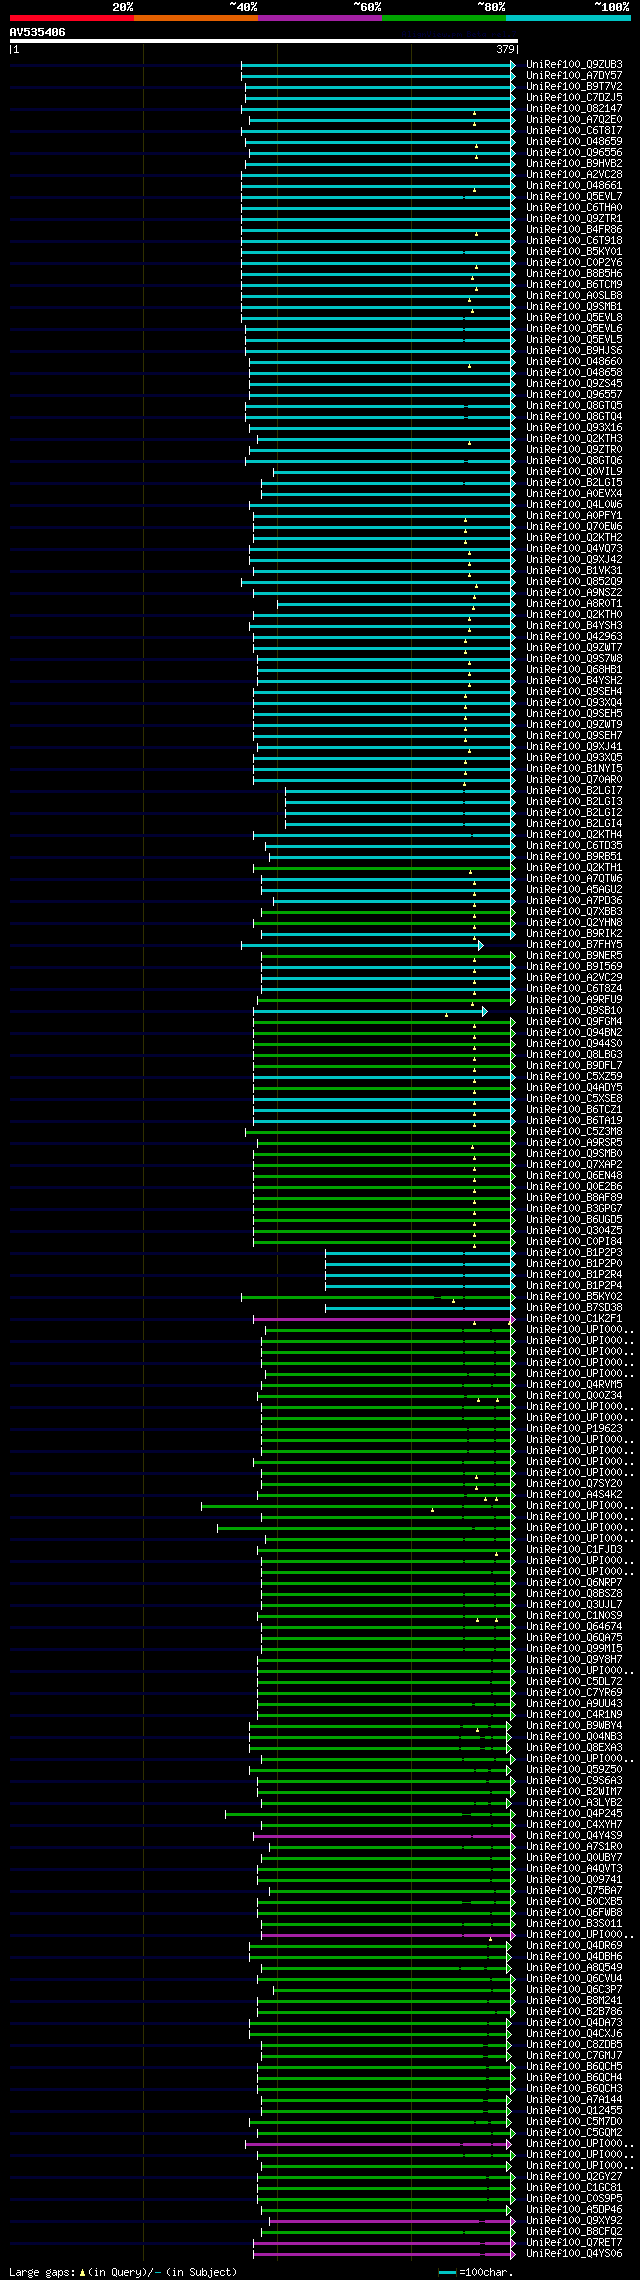Click the purple alignment bar for UniRef100_C1K2F1
Image resolution: width=640 pixels, height=2280 pixels.
click(384, 1319)
